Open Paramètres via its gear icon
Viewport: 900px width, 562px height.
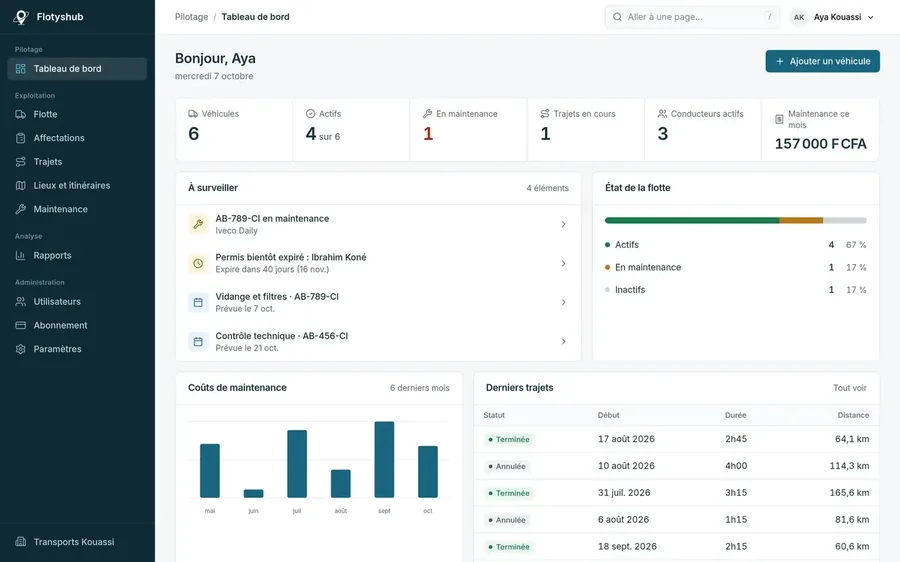(21, 349)
